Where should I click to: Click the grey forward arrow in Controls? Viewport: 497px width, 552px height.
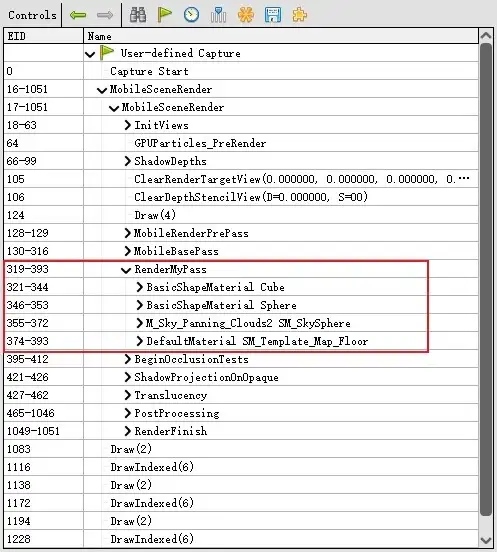point(105,15)
